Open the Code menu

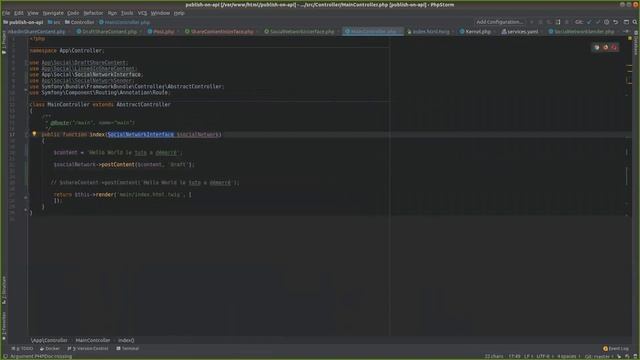(x=73, y=13)
